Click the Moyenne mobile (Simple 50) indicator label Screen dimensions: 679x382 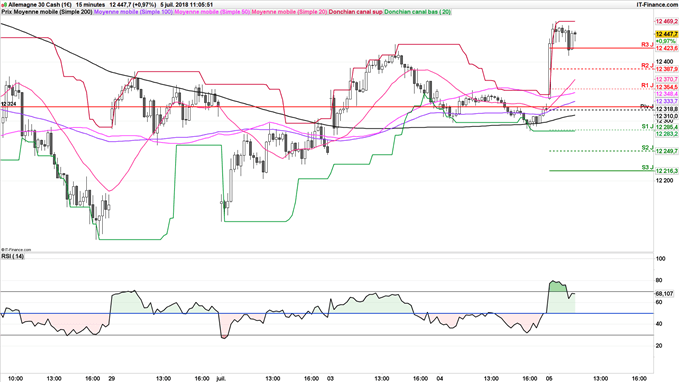click(212, 12)
